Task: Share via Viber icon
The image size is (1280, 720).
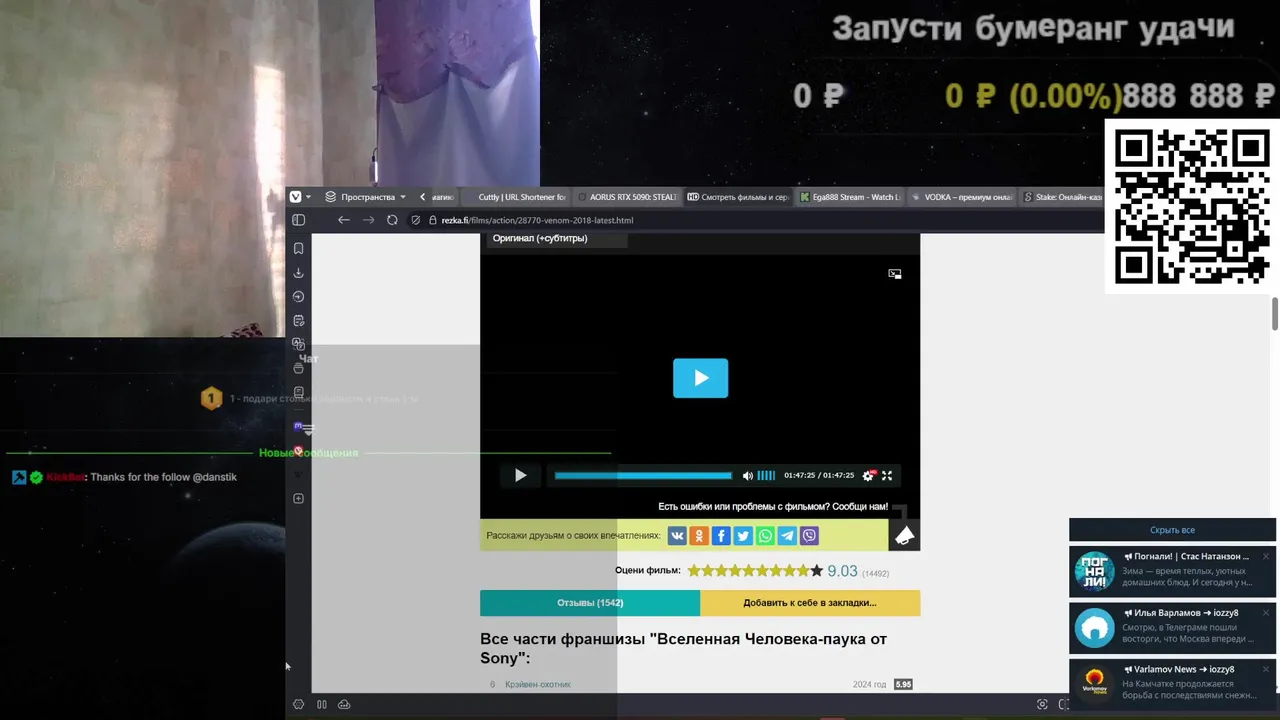Action: point(809,536)
